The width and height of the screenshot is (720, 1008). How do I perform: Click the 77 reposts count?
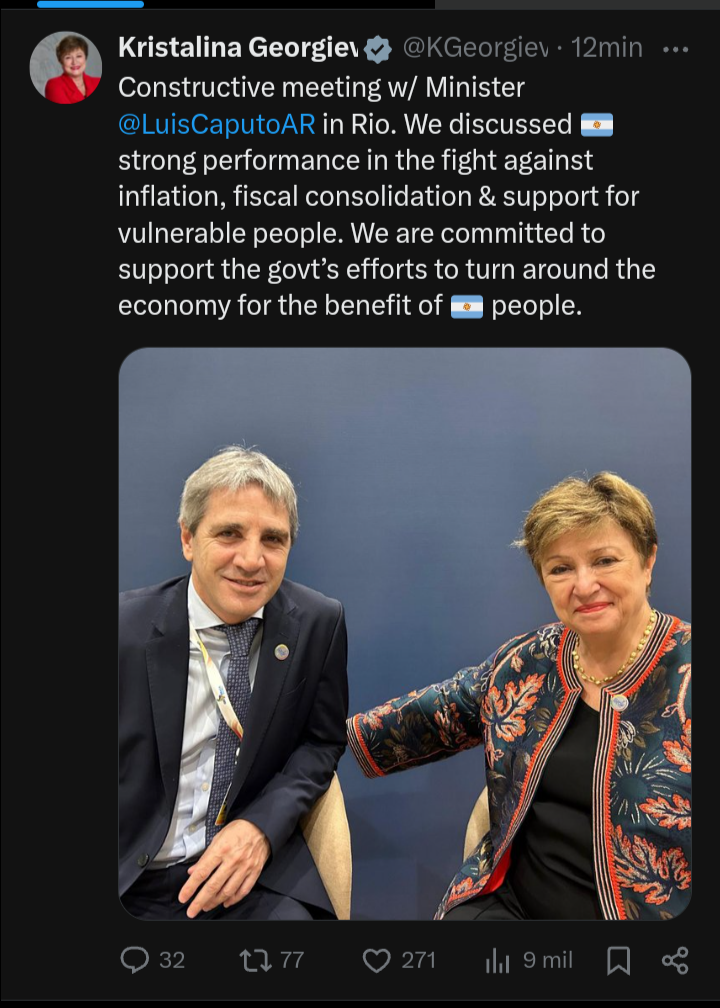[x=292, y=960]
